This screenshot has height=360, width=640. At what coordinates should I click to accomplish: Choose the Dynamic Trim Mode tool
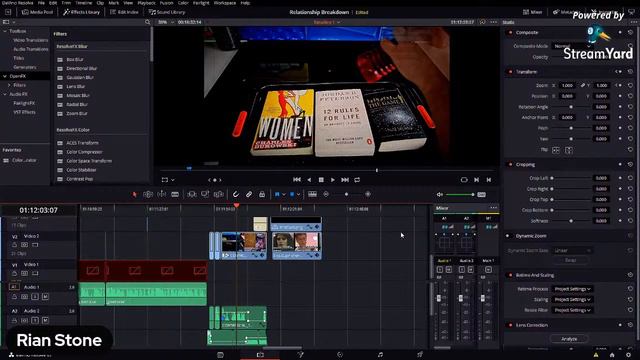click(162, 195)
